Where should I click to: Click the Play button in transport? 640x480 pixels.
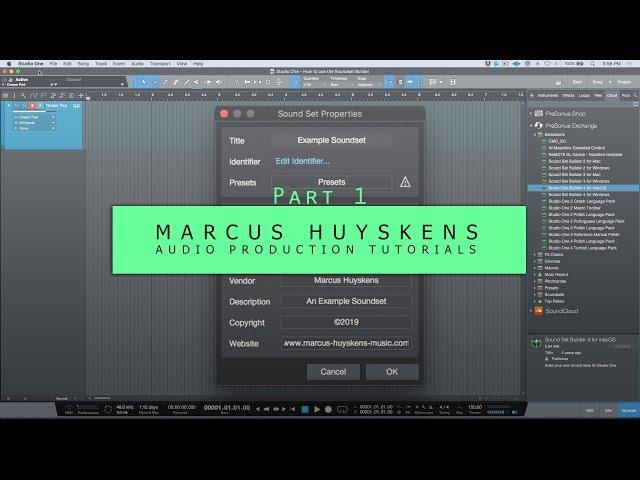pos(317,409)
